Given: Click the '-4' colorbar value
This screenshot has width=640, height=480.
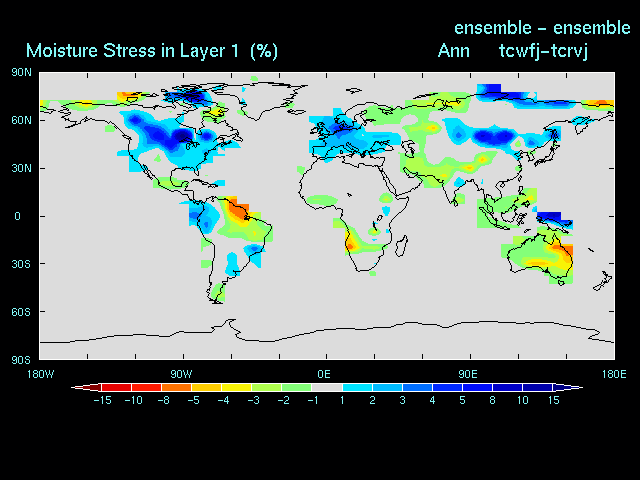Looking at the screenshot, I should (x=223, y=400).
